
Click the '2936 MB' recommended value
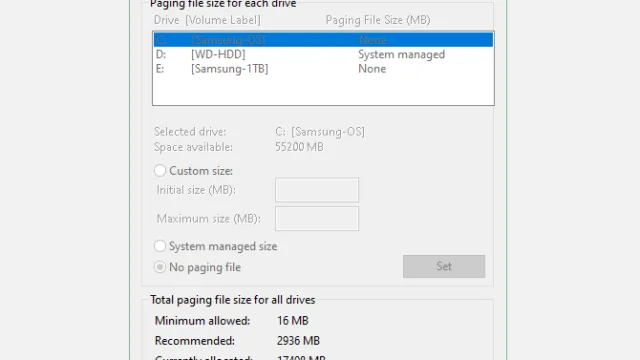click(x=298, y=341)
